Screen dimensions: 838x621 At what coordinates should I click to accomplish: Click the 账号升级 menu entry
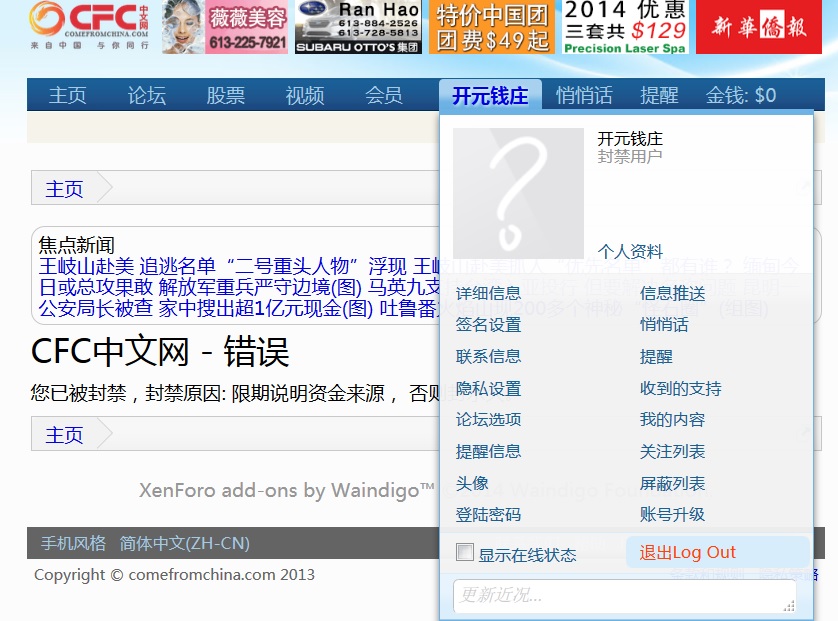click(x=672, y=514)
